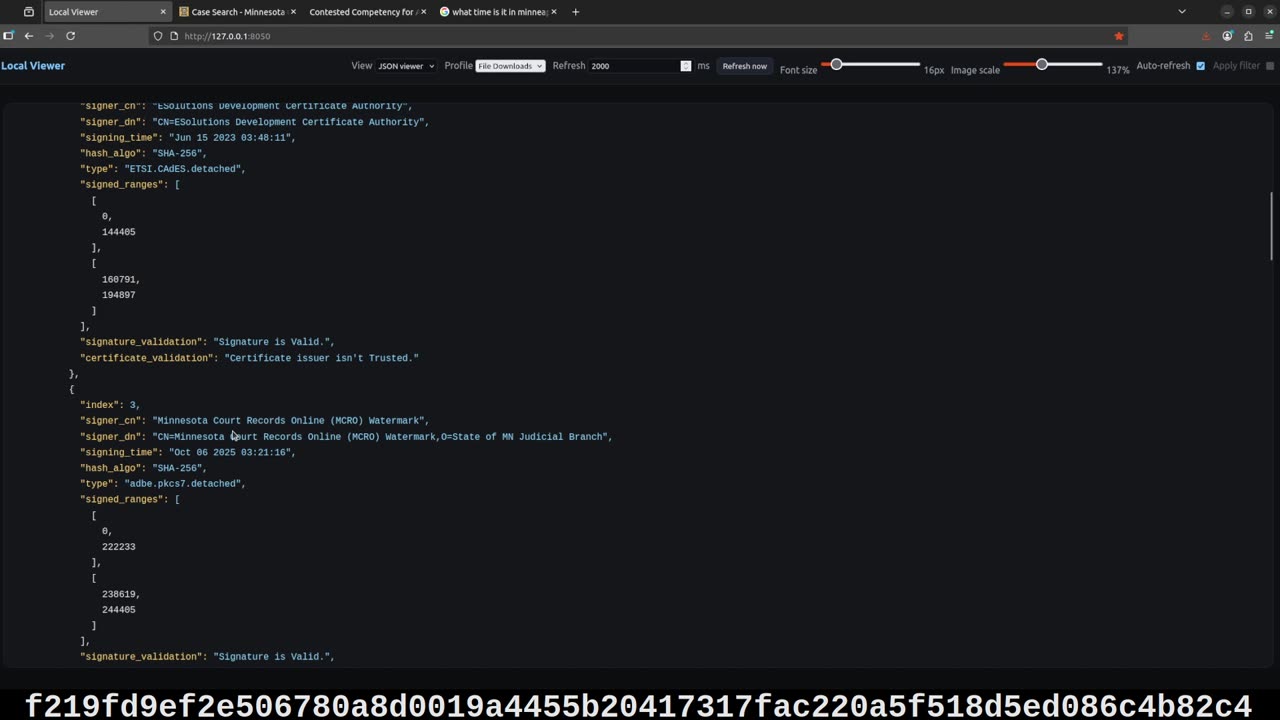Open the downloads panel icon
The width and height of the screenshot is (1280, 720).
[x=1206, y=36]
